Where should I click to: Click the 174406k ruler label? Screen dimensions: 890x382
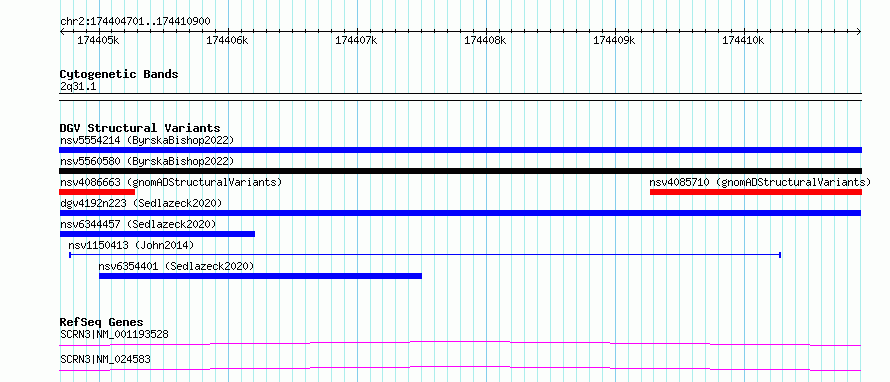(227, 40)
